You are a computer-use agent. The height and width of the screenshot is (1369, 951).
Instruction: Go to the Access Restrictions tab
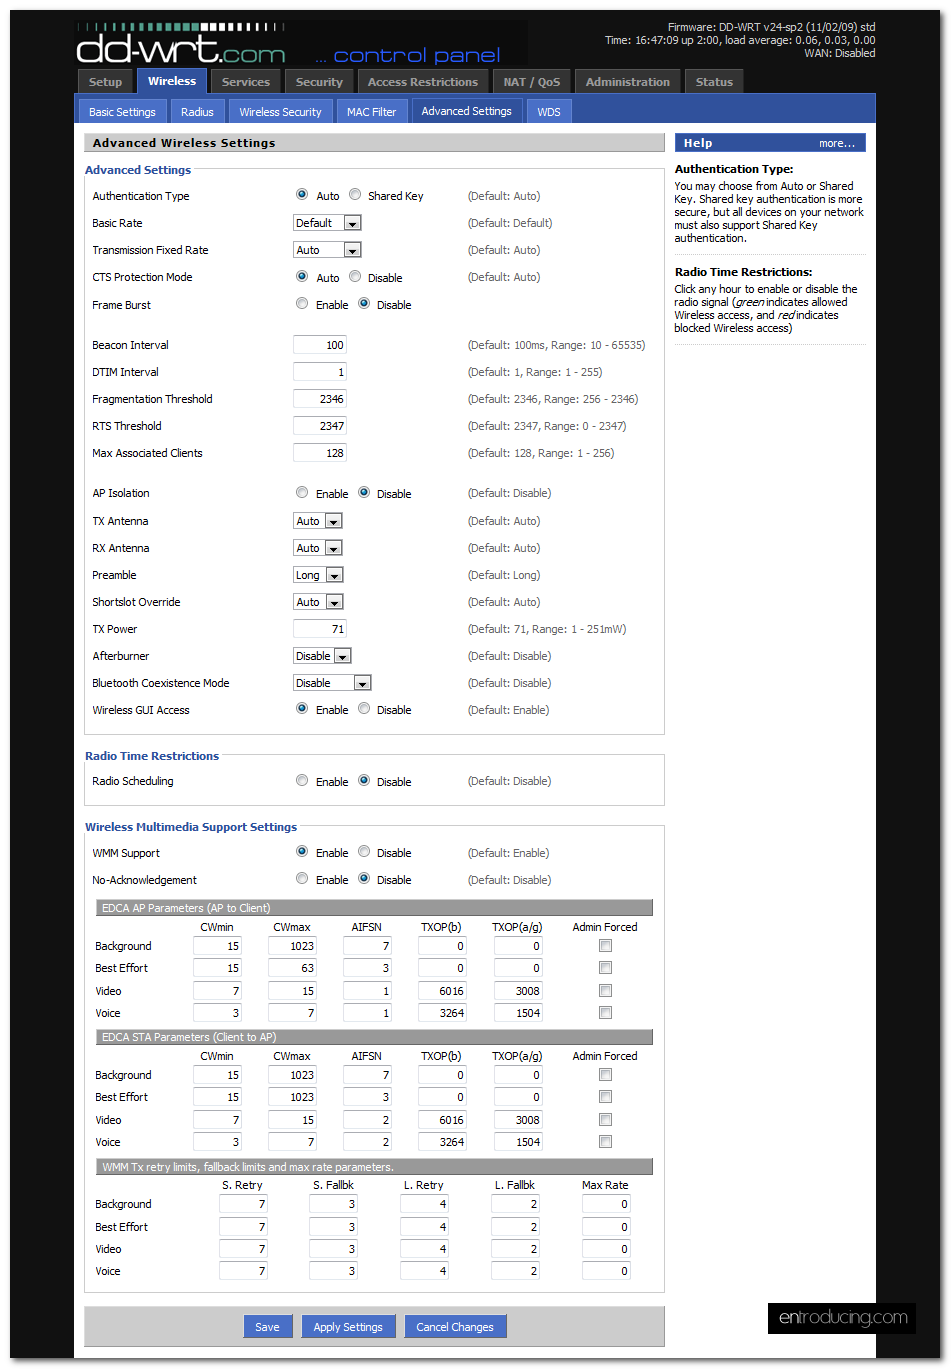coord(423,82)
